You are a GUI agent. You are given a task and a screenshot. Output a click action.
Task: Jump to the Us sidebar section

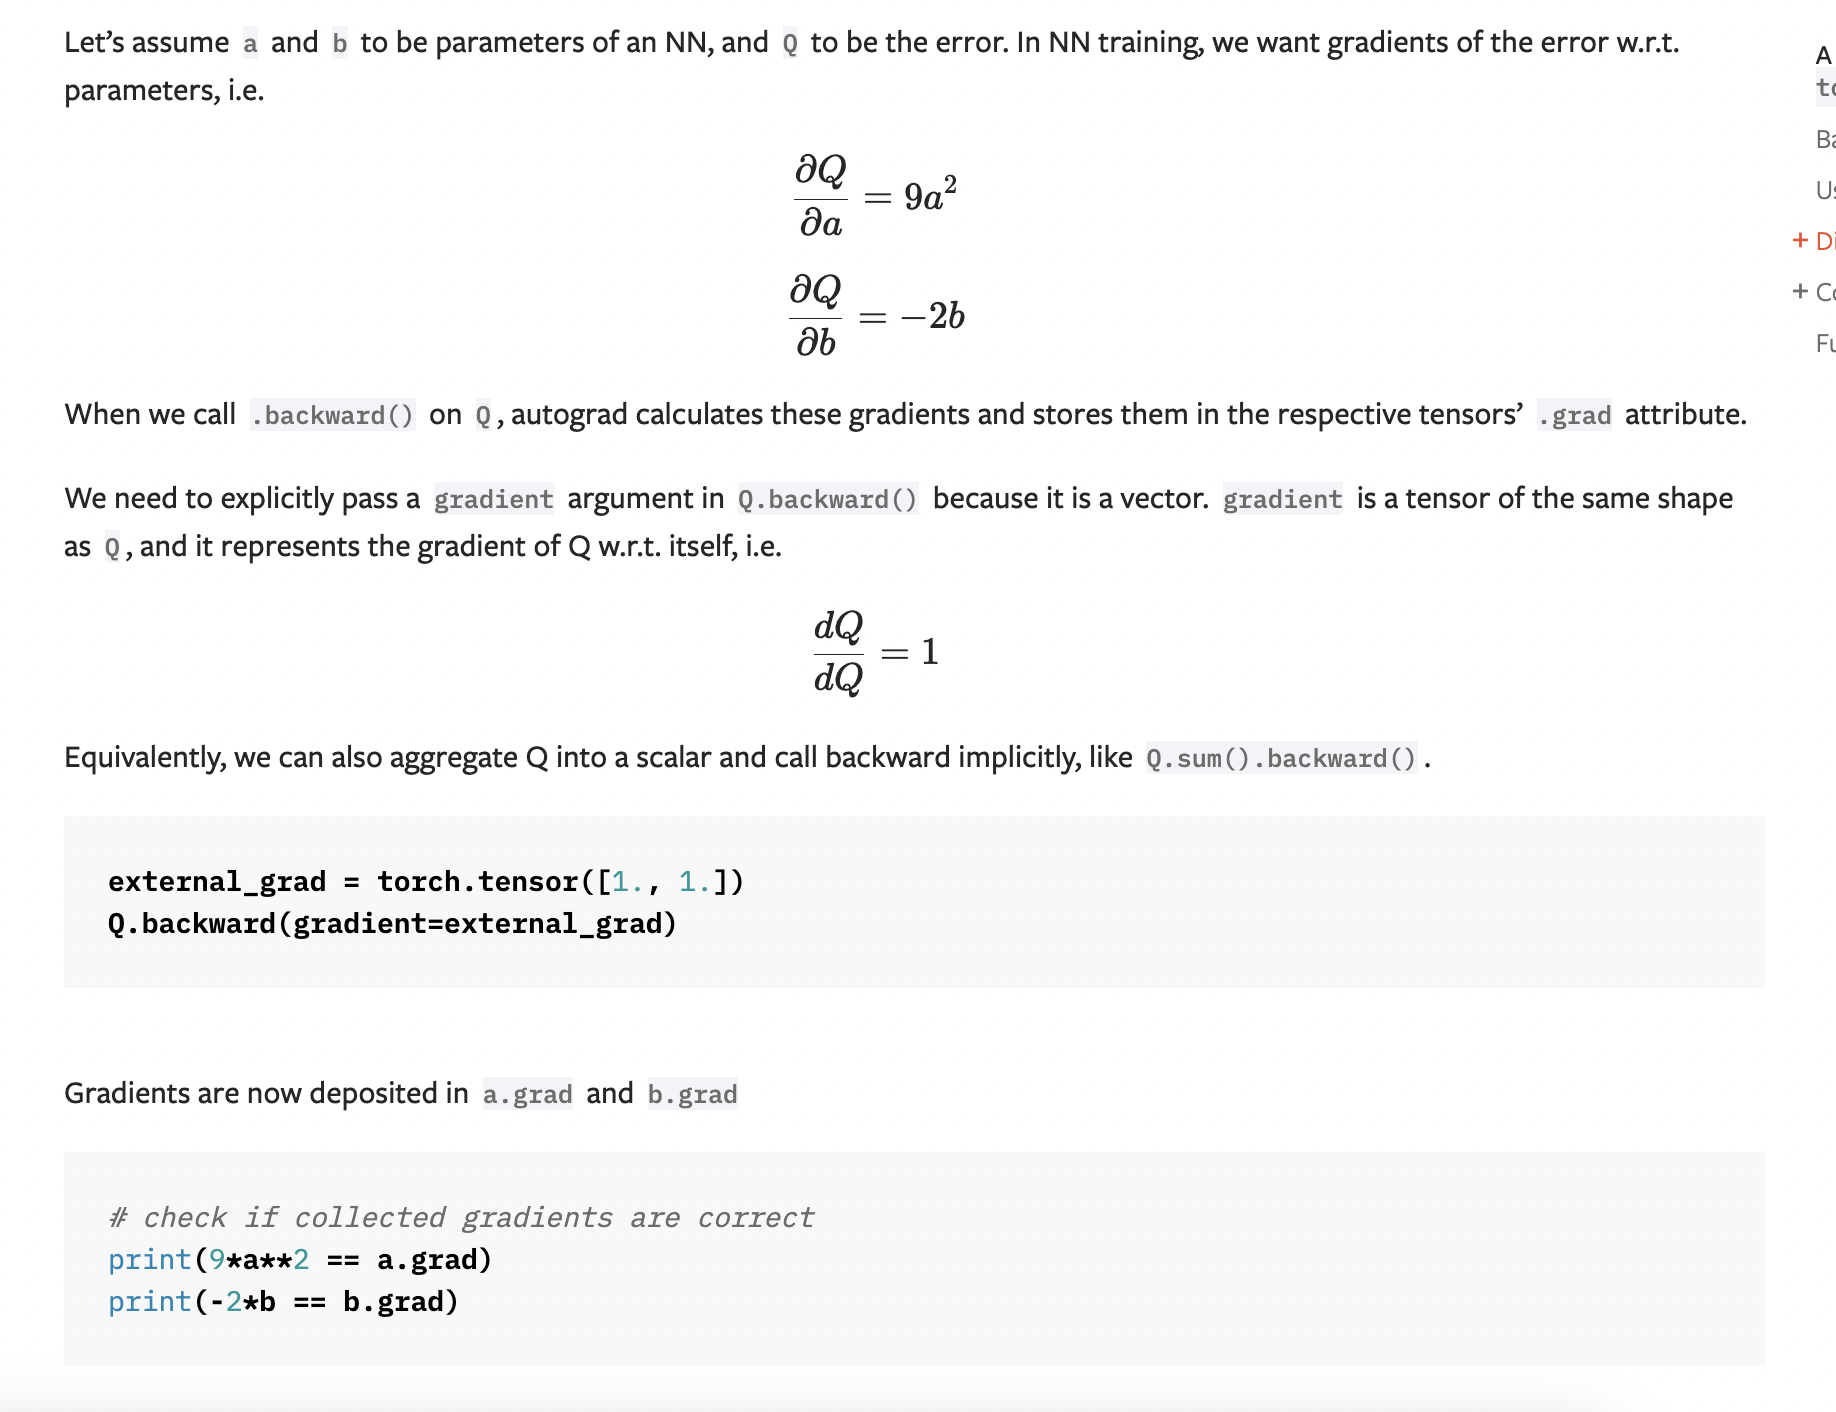pyautogui.click(x=1826, y=190)
